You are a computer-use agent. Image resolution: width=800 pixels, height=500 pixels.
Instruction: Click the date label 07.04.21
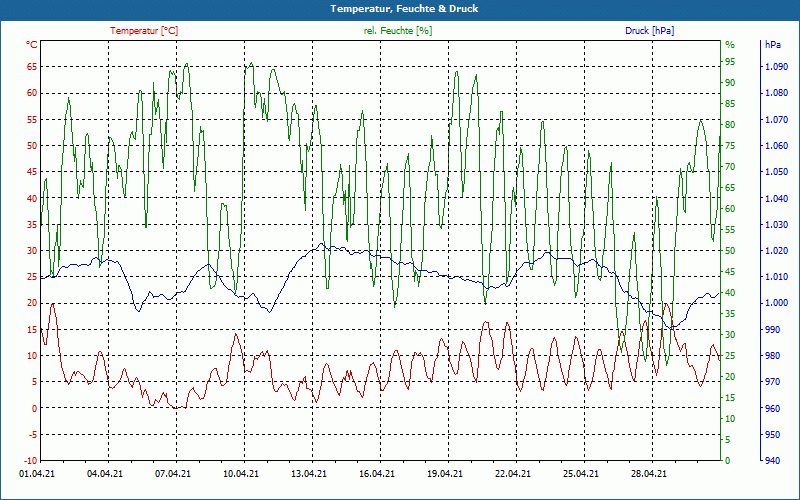(172, 474)
